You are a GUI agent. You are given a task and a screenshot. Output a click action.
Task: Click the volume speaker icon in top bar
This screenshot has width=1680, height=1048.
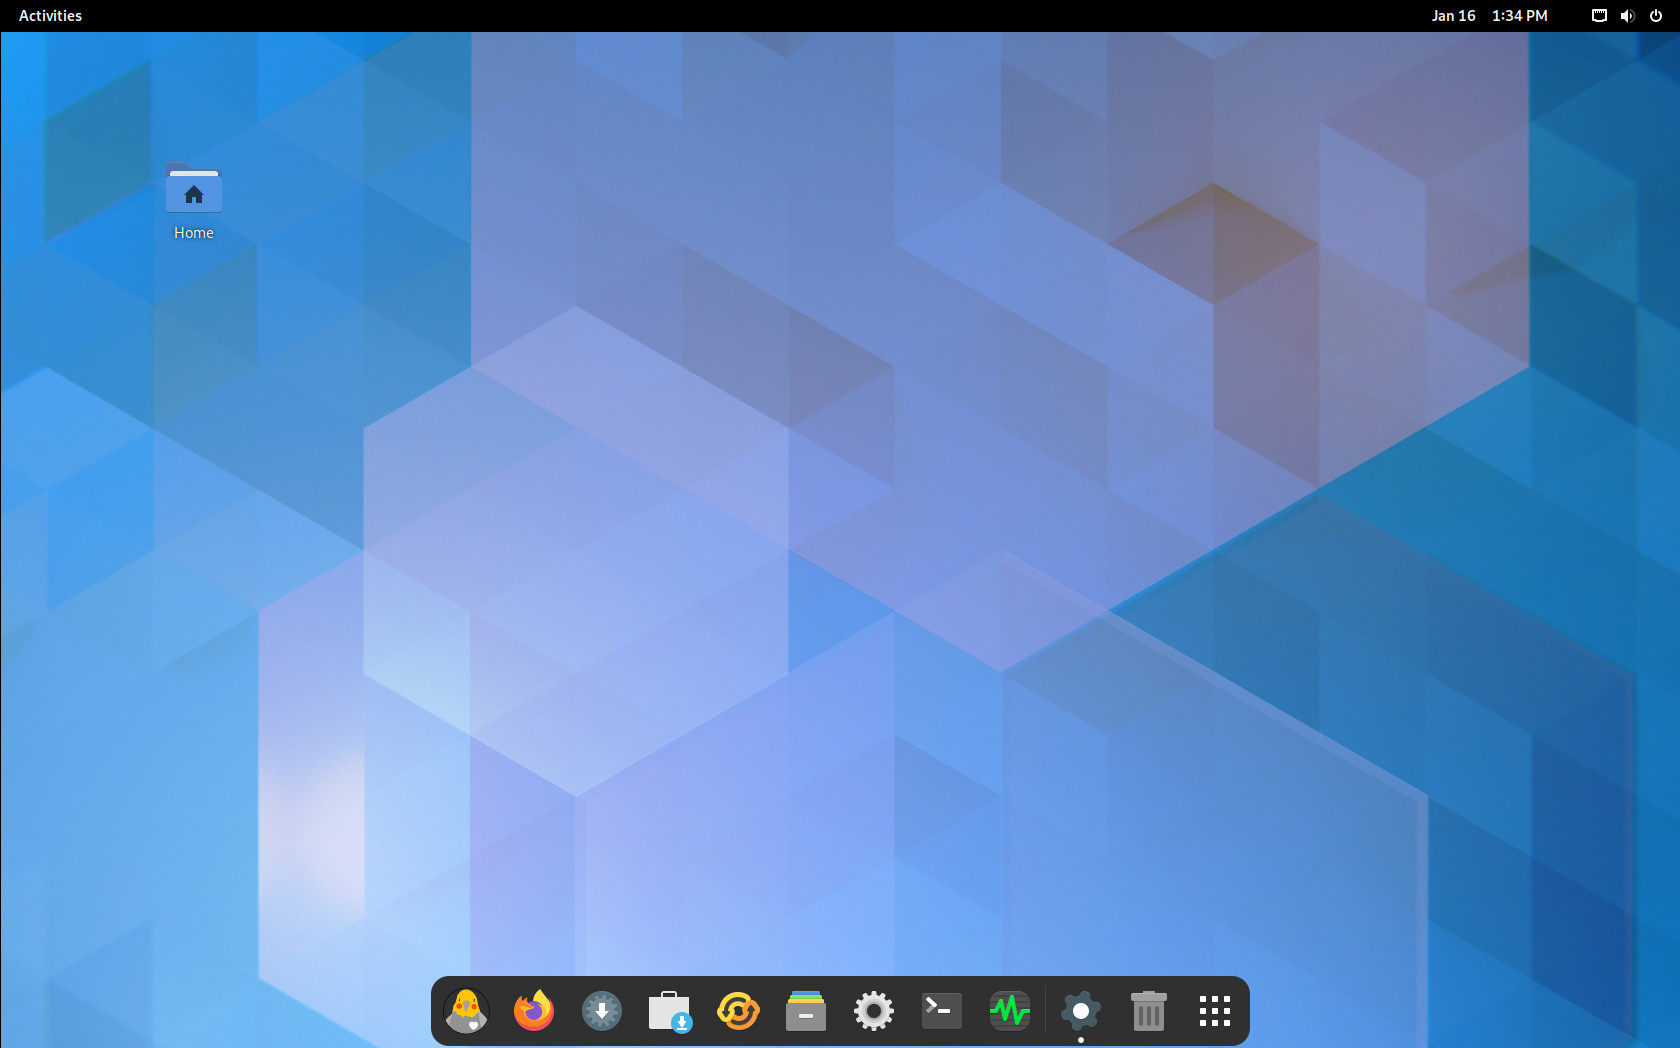click(1627, 16)
